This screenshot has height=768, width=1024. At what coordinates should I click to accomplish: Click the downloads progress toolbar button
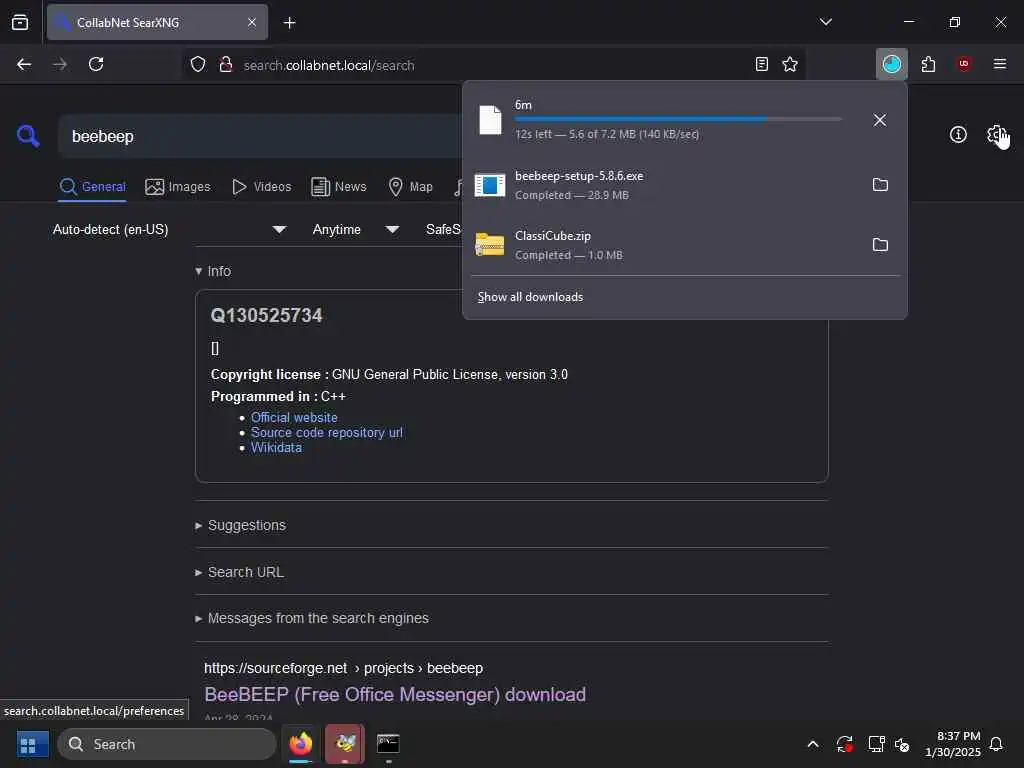891,64
